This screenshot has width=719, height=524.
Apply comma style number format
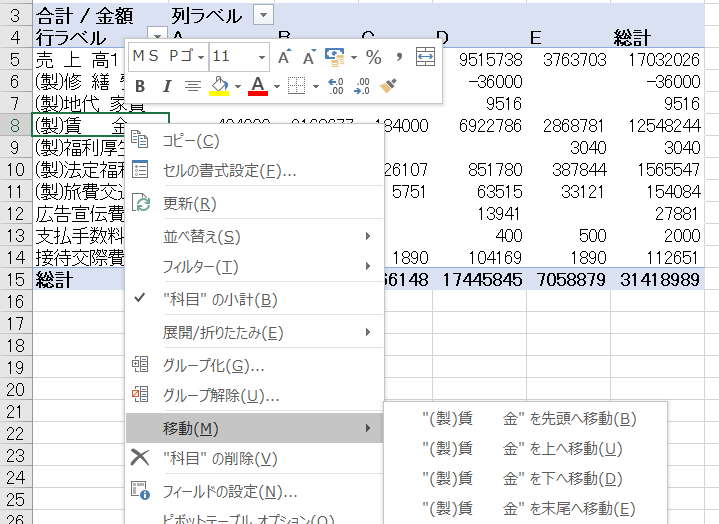pos(399,56)
